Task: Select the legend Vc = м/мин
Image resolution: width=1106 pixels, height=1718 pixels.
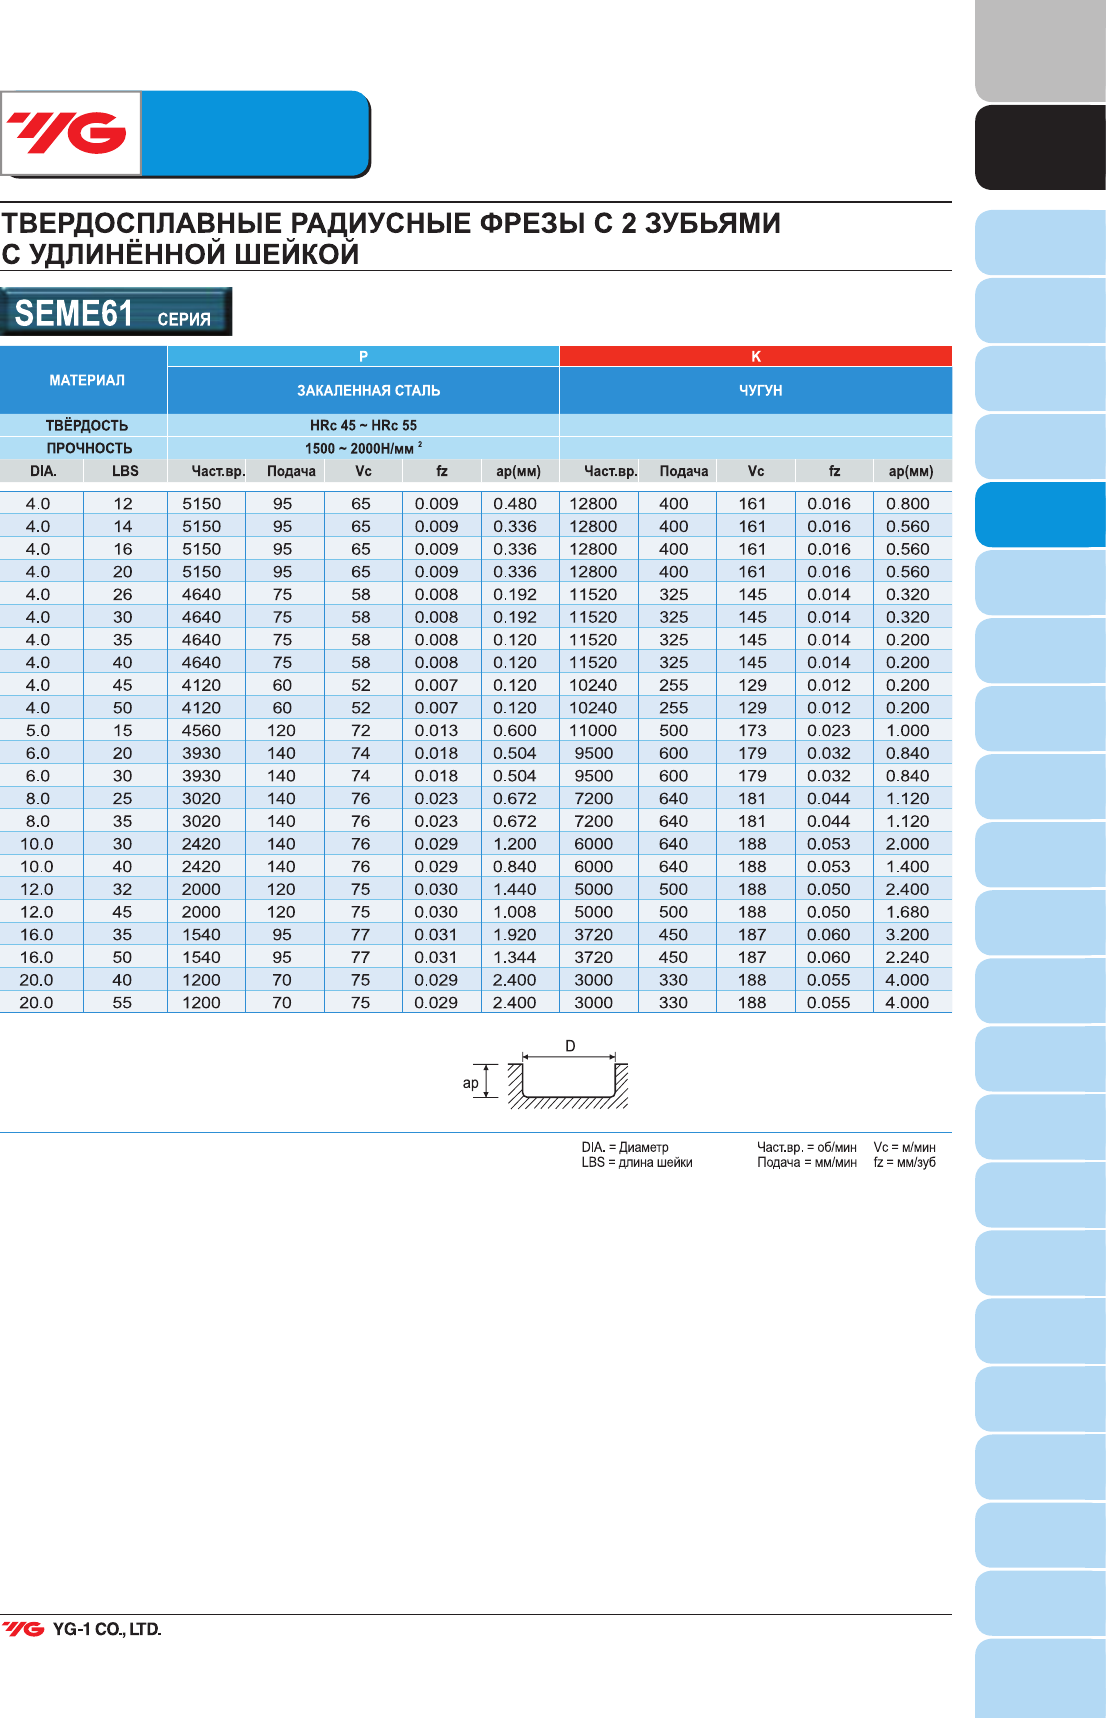Action: coord(905,1147)
